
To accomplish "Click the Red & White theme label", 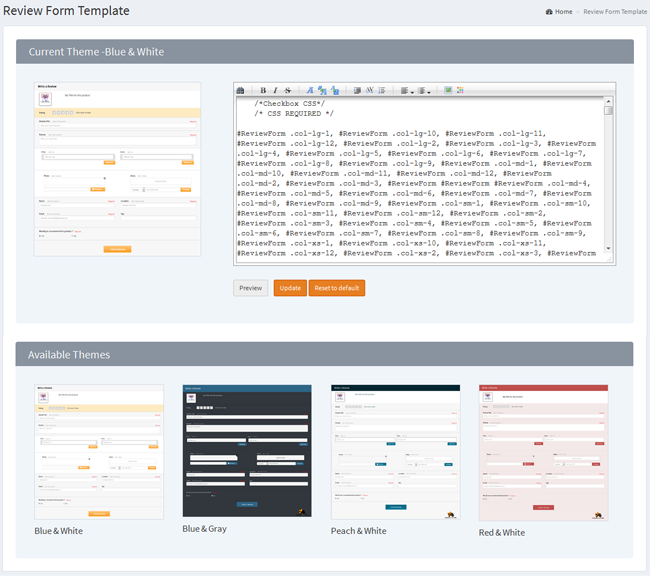I will pos(502,532).
